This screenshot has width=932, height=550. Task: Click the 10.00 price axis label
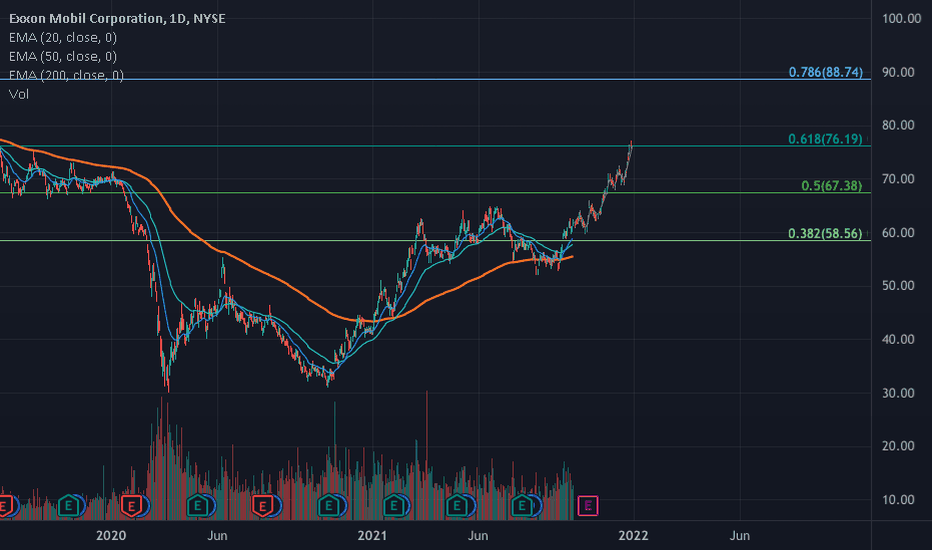[x=898, y=499]
